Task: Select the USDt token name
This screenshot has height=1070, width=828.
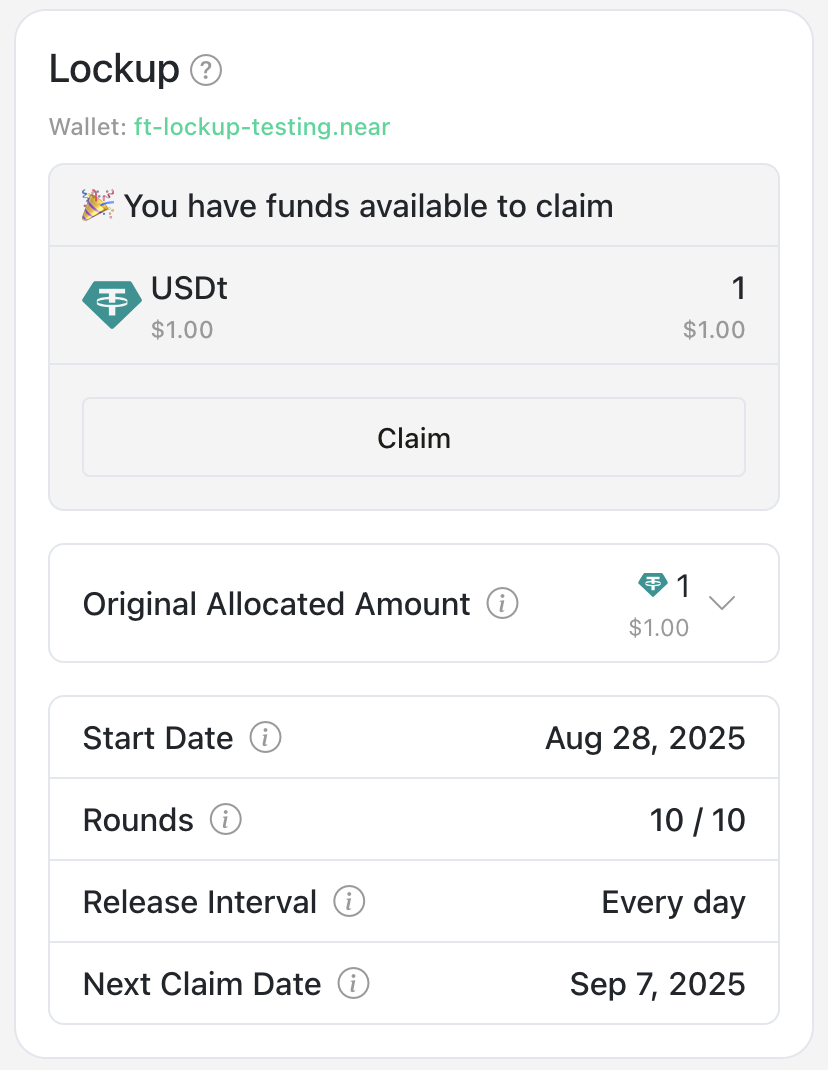Action: tap(189, 288)
